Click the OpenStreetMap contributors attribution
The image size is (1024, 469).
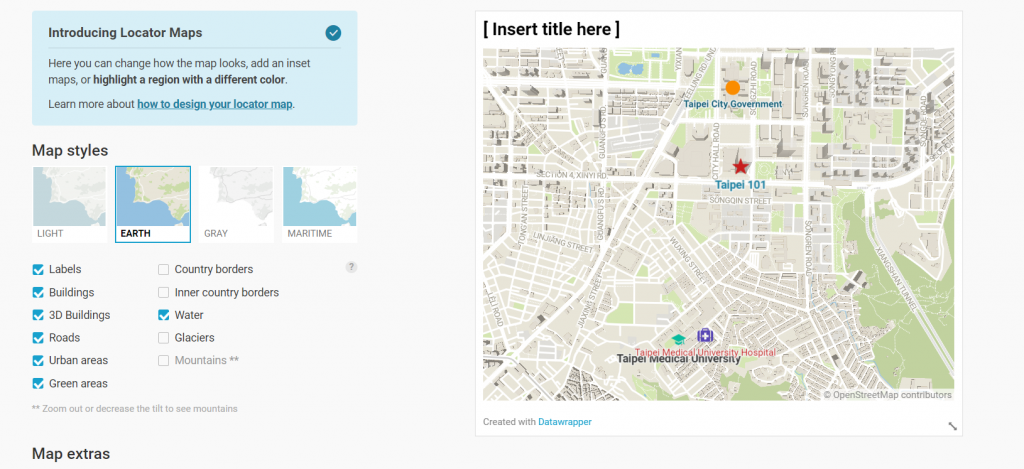[x=887, y=395]
